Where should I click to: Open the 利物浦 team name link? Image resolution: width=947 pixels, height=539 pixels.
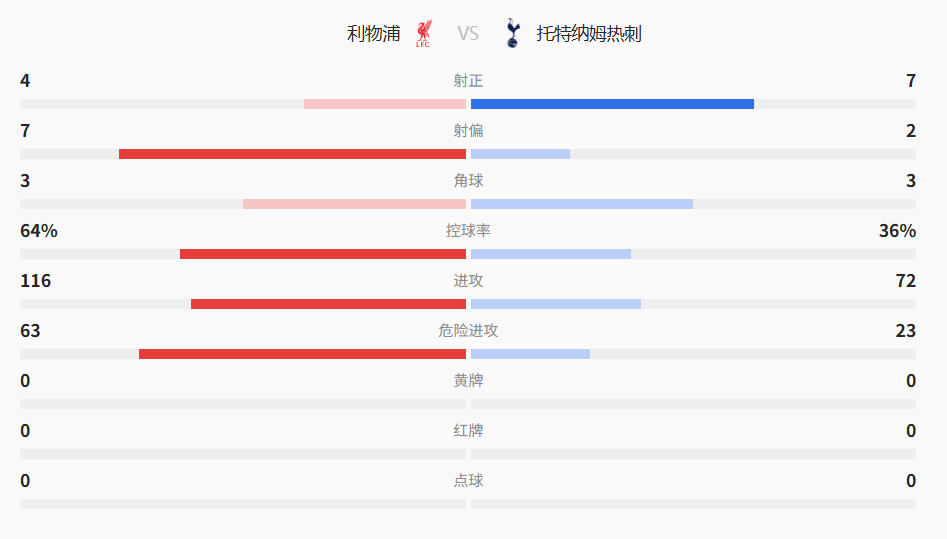tap(373, 33)
